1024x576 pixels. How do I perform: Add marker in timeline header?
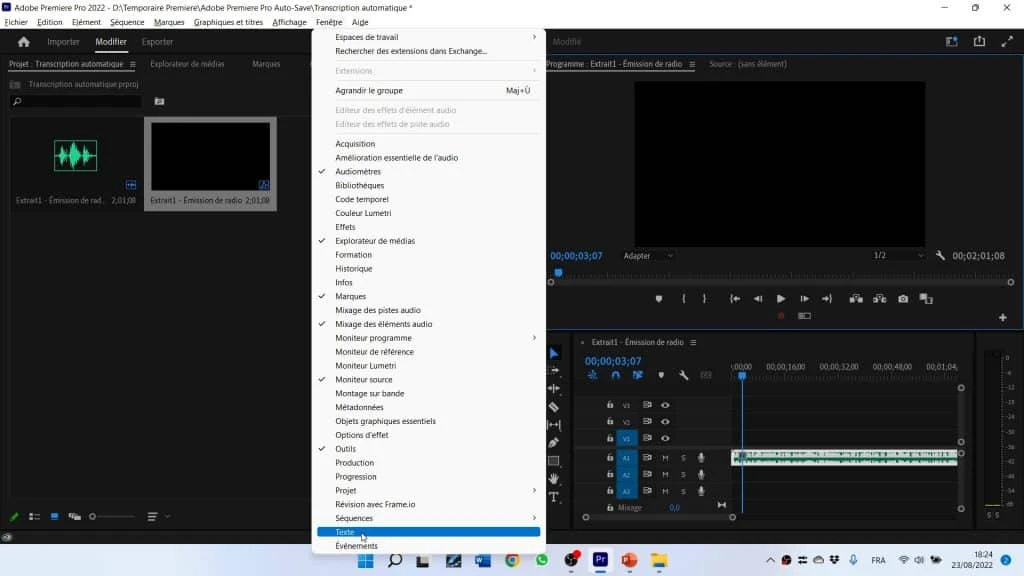click(x=661, y=376)
